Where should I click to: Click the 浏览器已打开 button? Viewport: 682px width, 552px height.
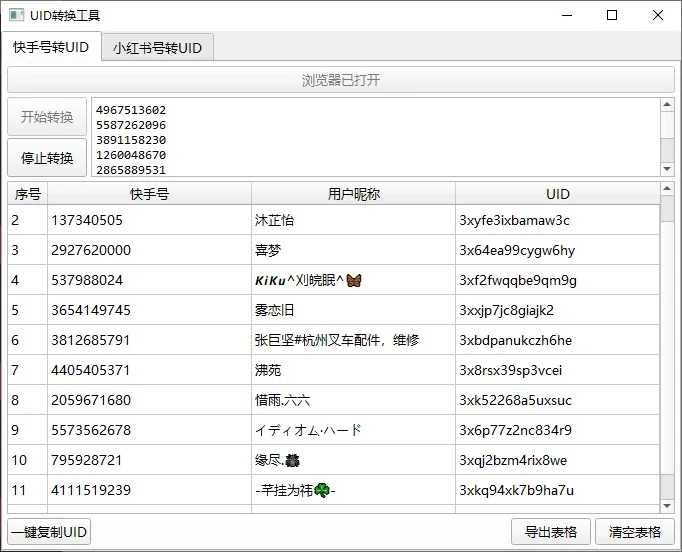coord(341,80)
